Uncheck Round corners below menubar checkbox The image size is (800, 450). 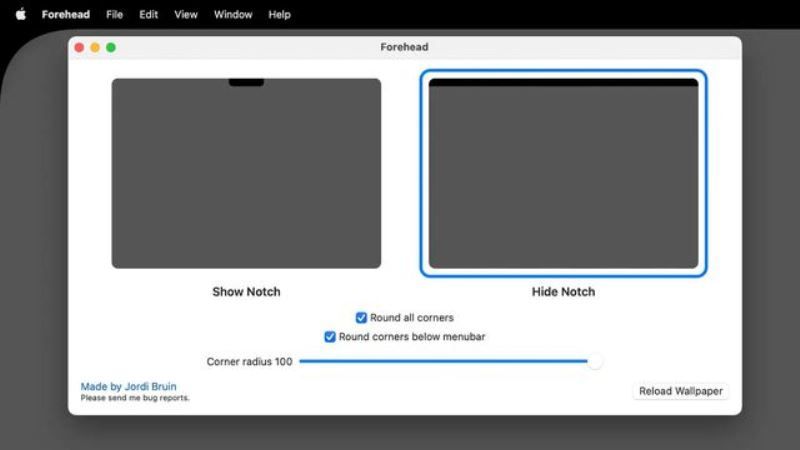[330, 337]
